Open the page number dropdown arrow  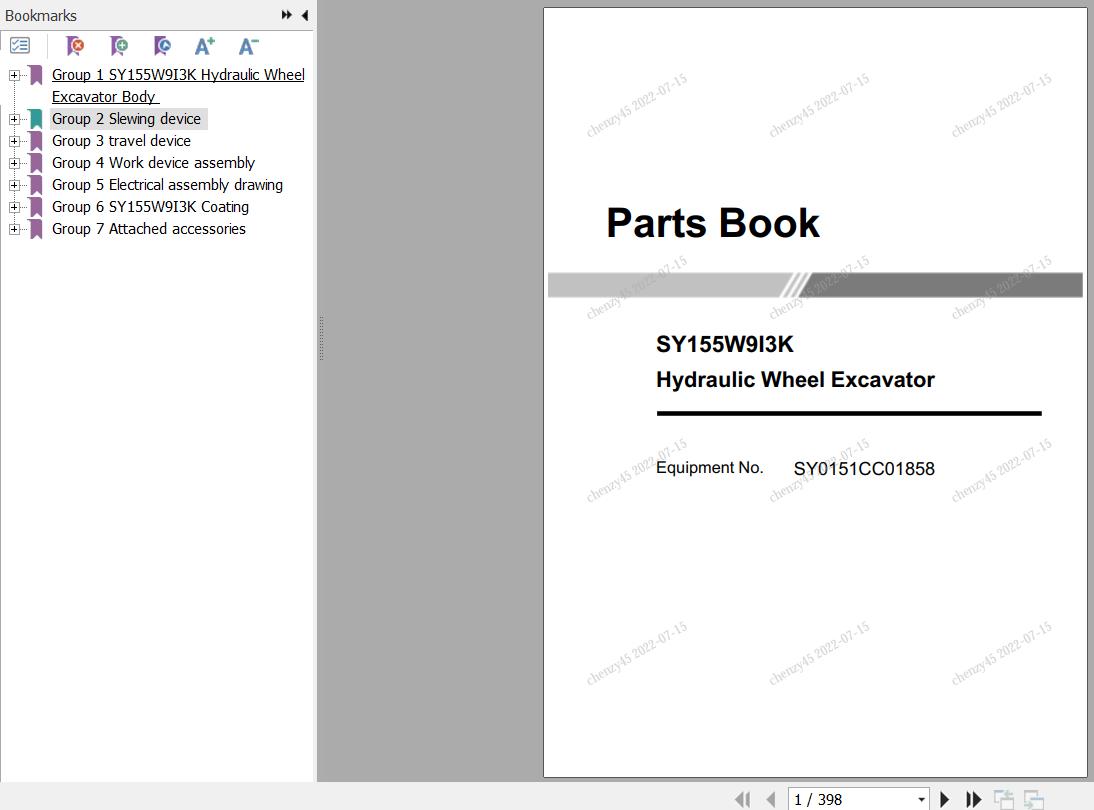[922, 800]
